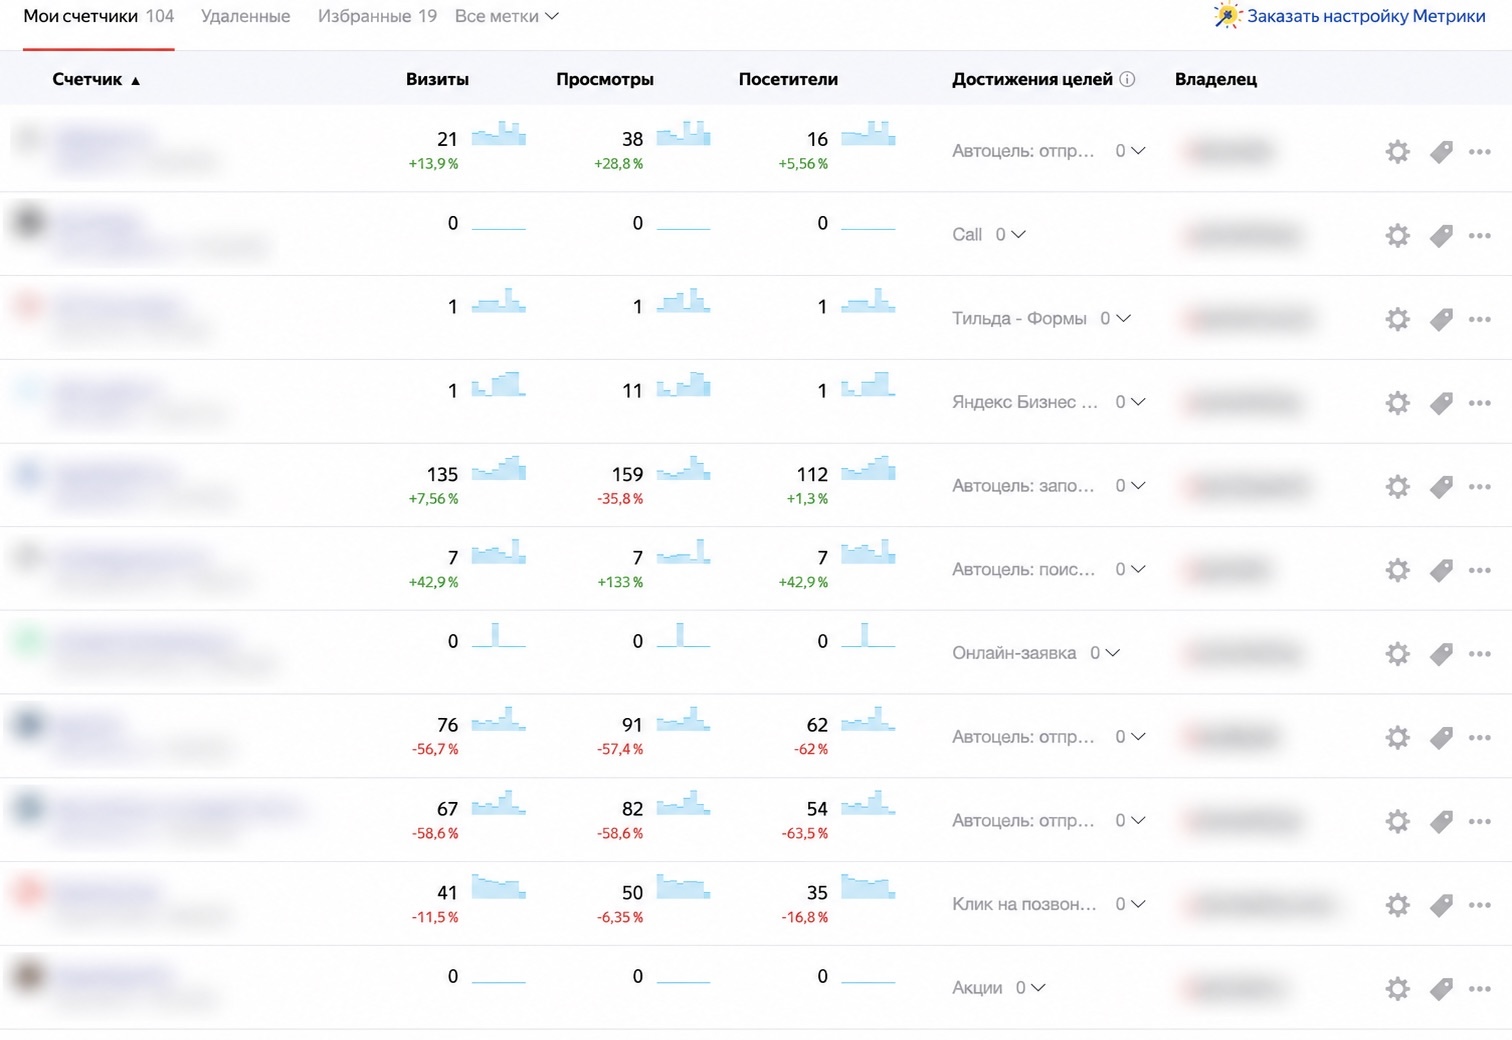Sort by the Визиты column header
This screenshot has height=1040, width=1512.
pos(437,79)
